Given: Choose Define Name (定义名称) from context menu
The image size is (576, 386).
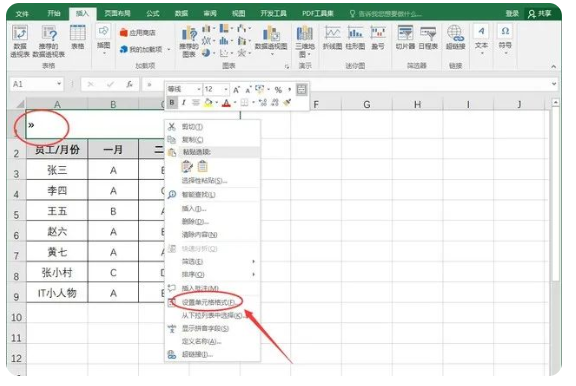Looking at the screenshot, I should tap(213, 341).
